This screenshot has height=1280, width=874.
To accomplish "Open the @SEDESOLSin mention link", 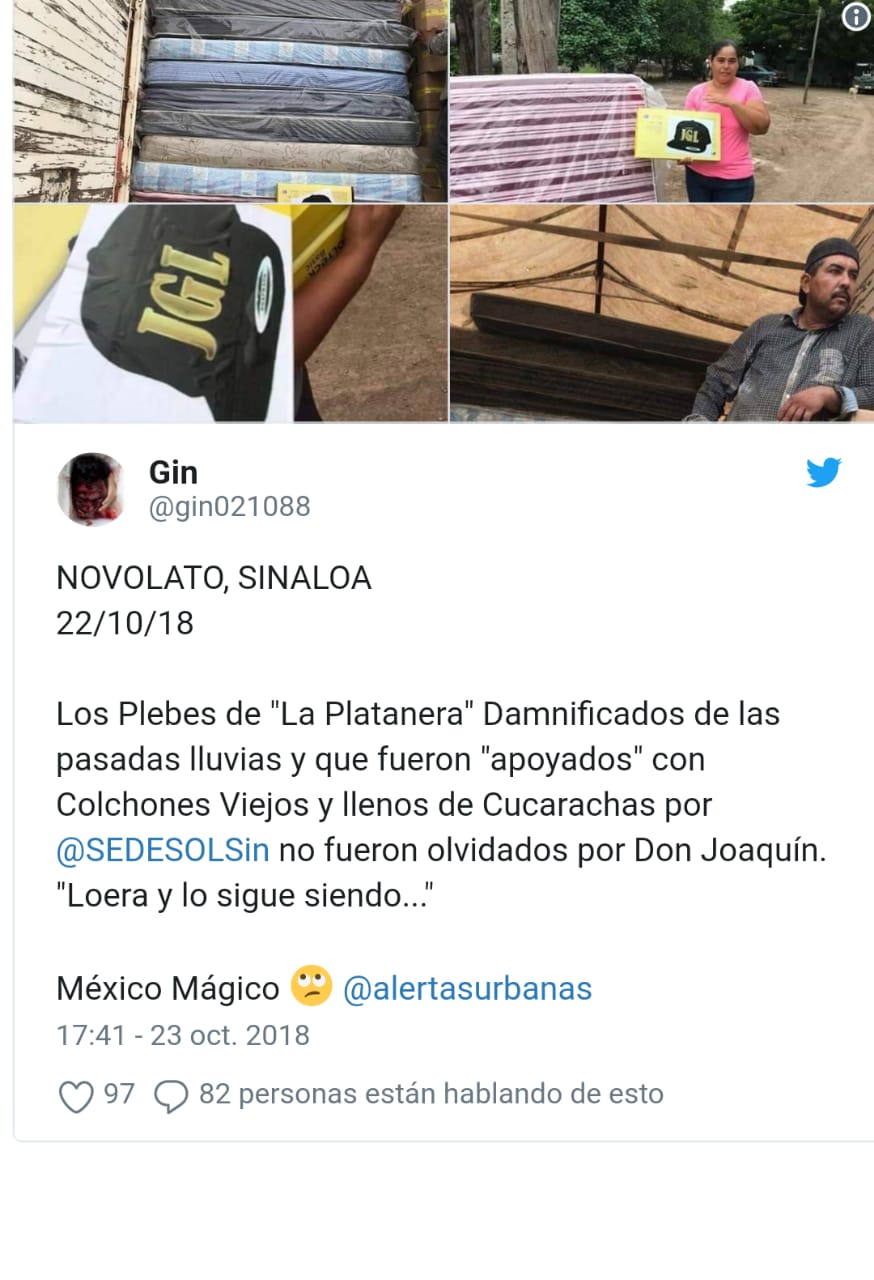I will (163, 851).
